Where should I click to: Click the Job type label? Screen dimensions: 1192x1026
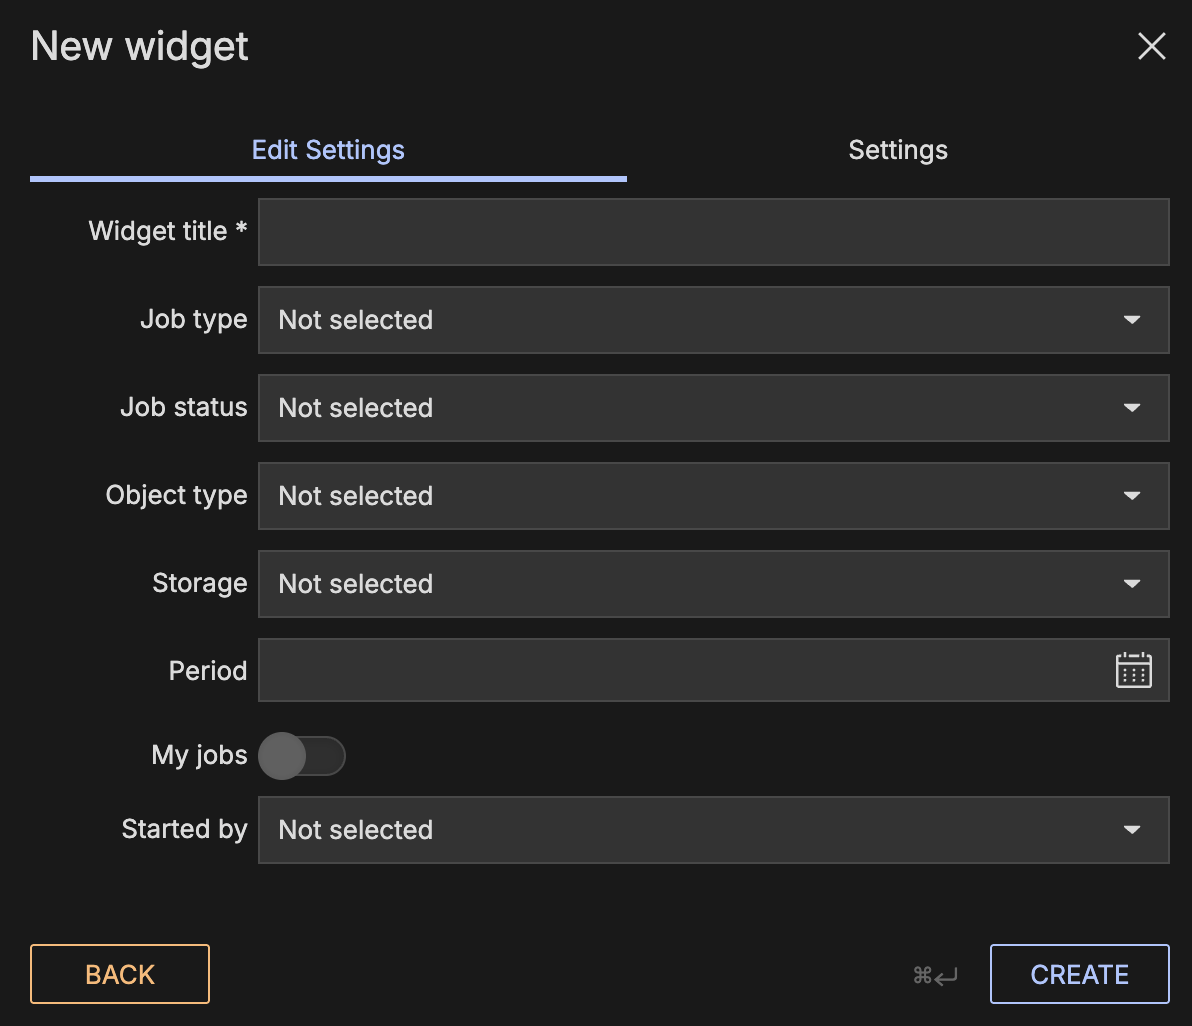click(x=193, y=320)
